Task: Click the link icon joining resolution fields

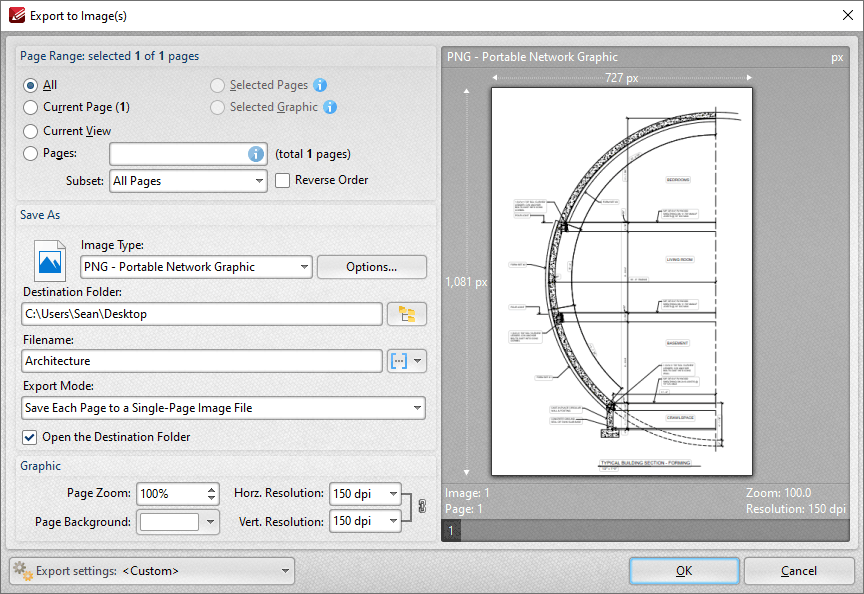Action: [421, 507]
